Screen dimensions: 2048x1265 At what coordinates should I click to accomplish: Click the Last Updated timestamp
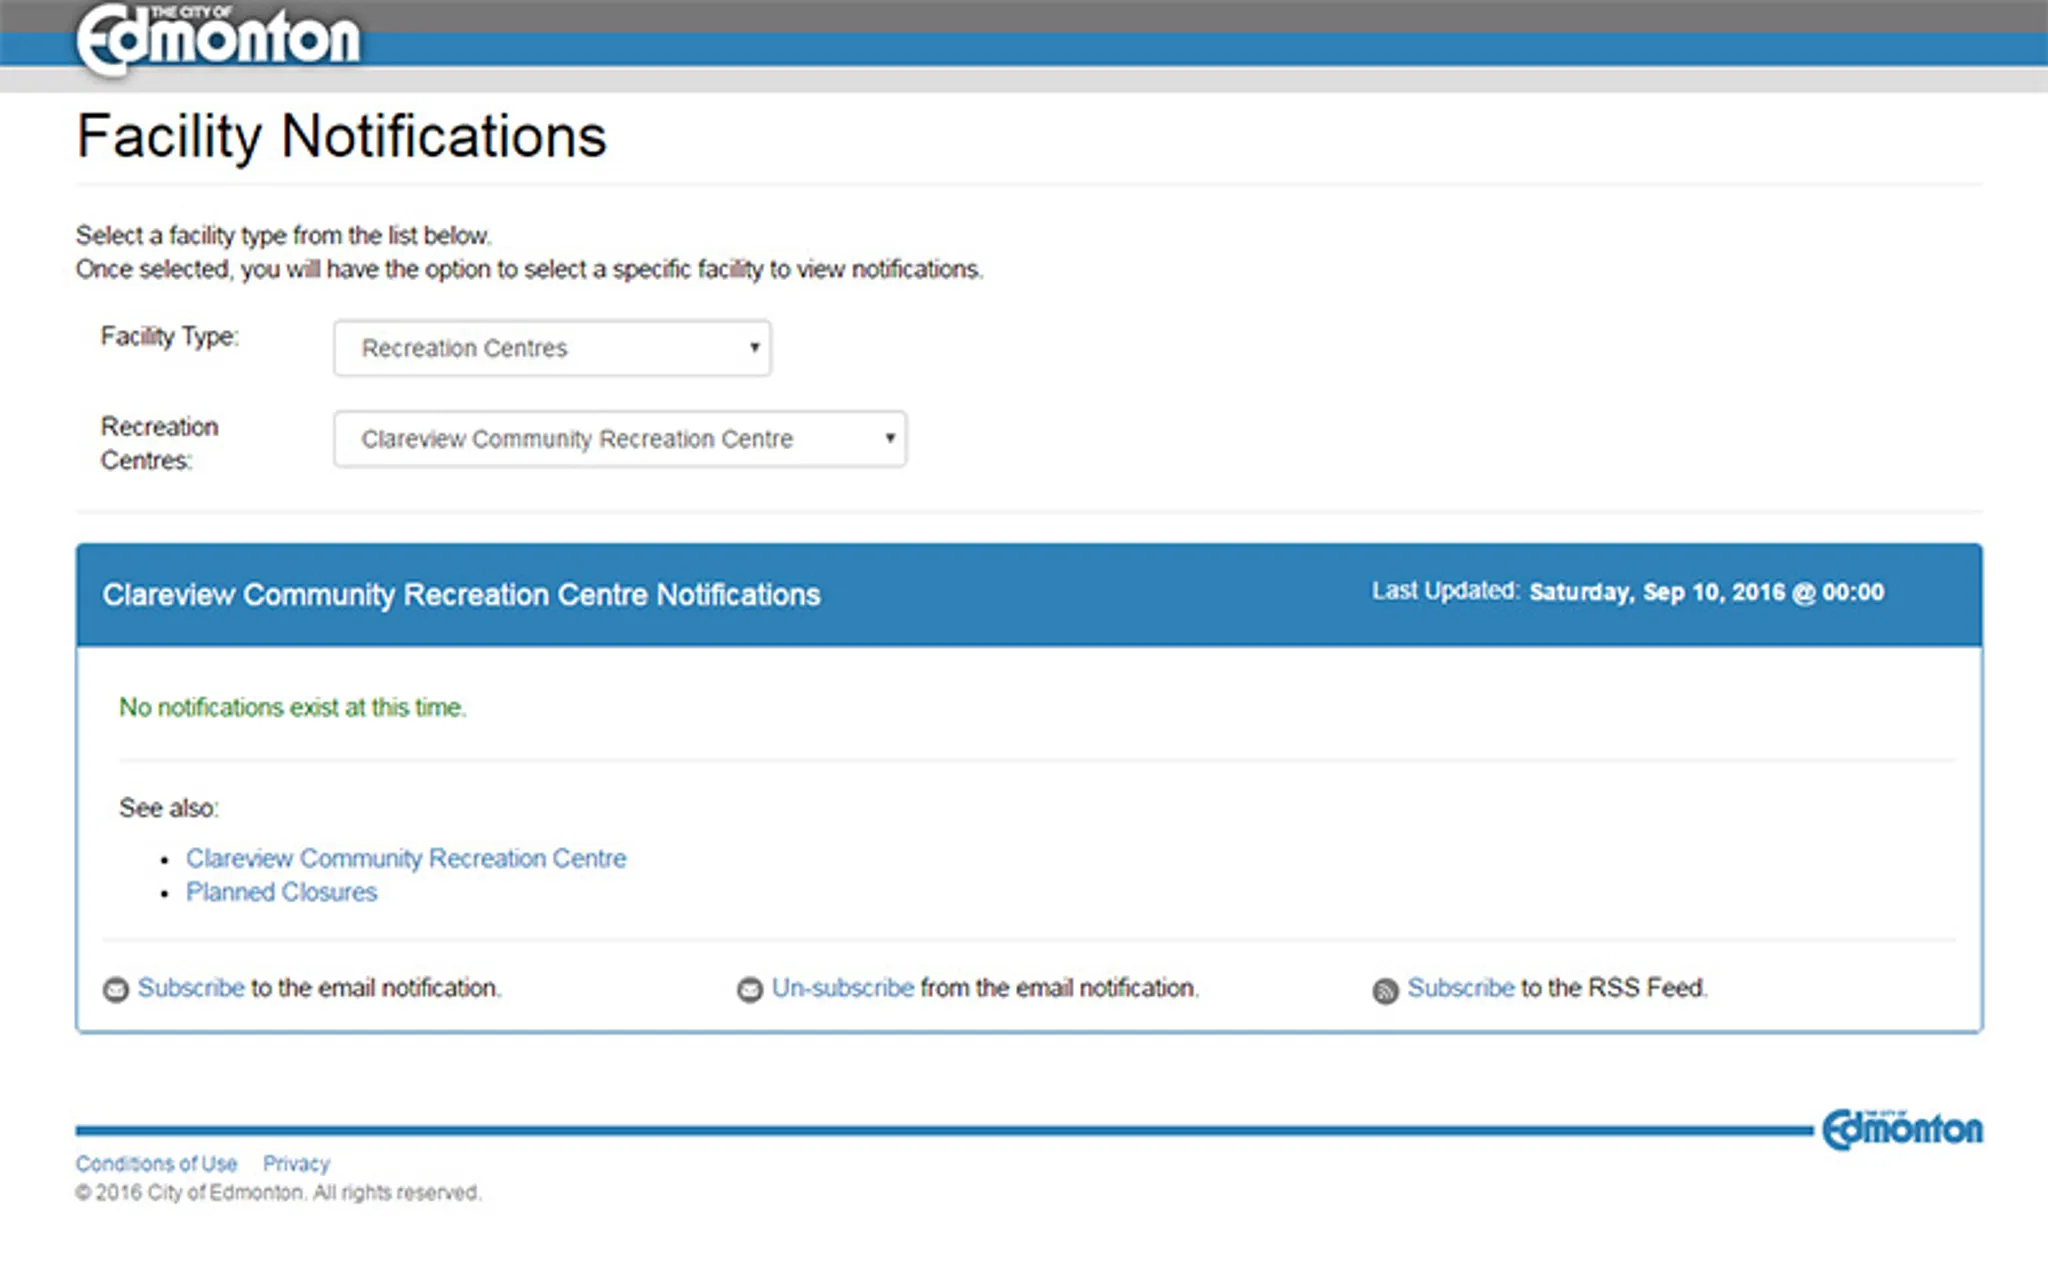coord(1706,592)
